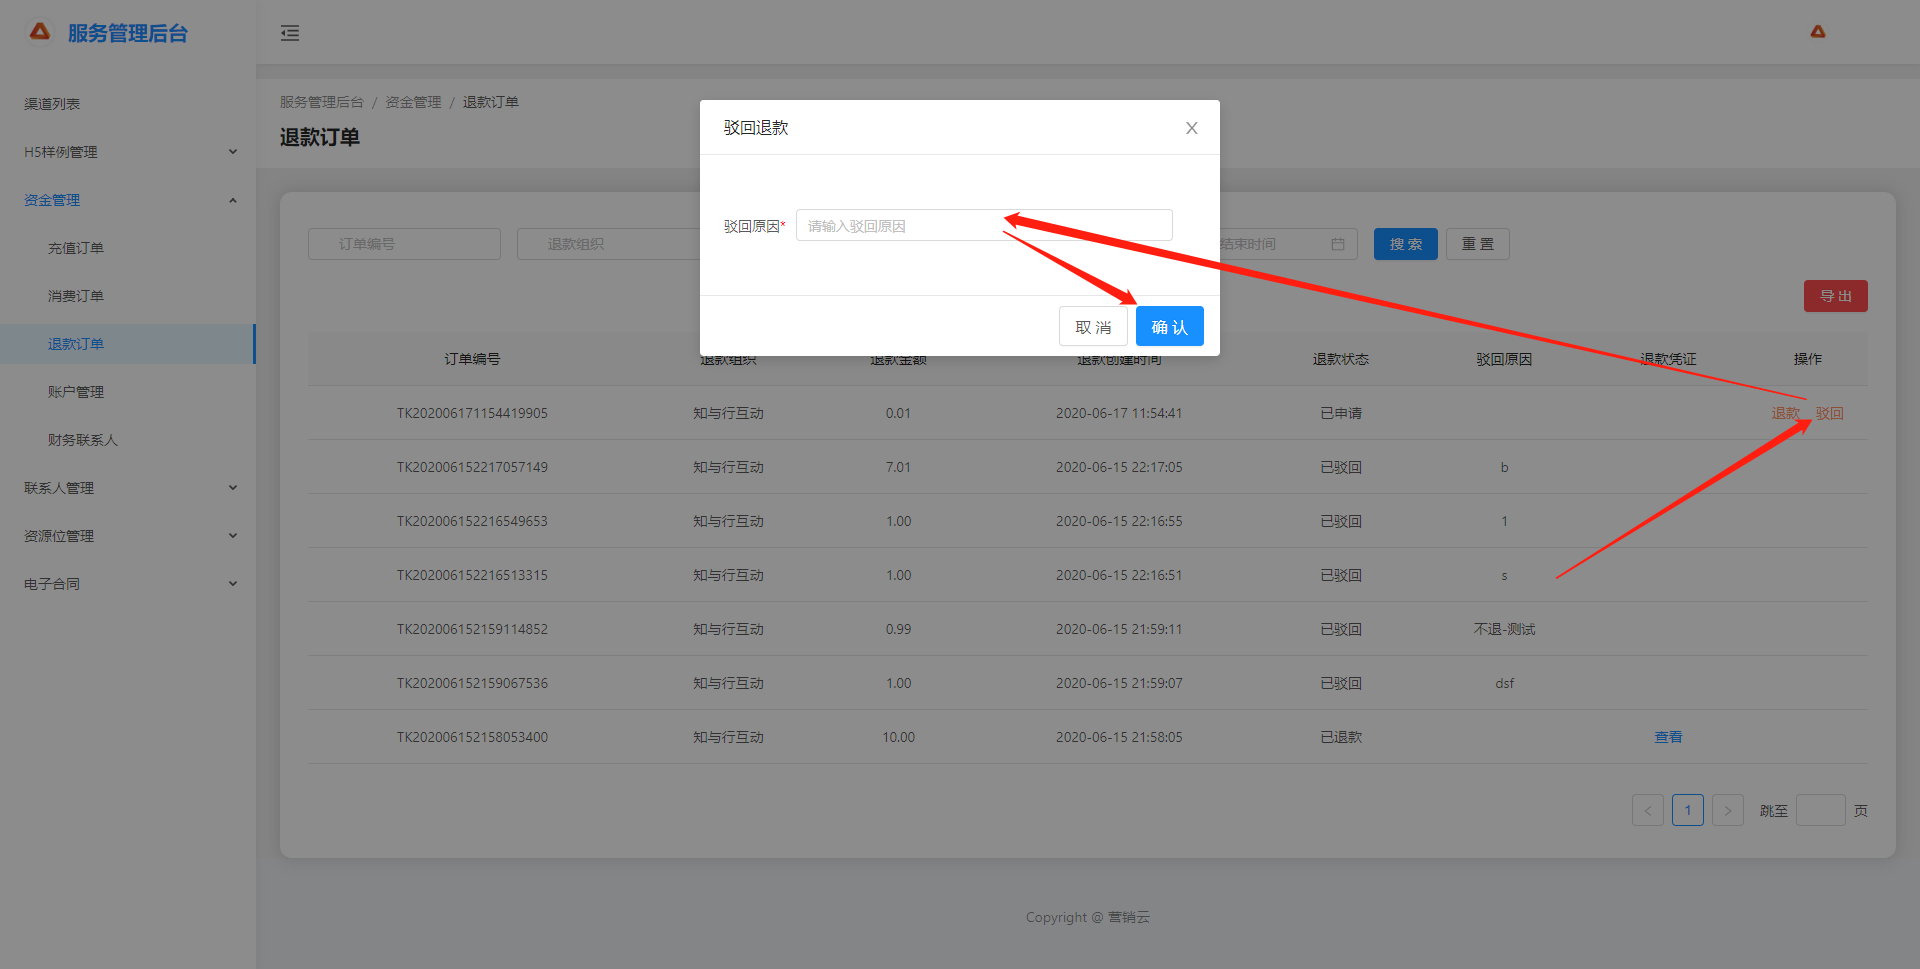This screenshot has width=1920, height=969.
Task: Go to next page arrow
Action: 1728,810
